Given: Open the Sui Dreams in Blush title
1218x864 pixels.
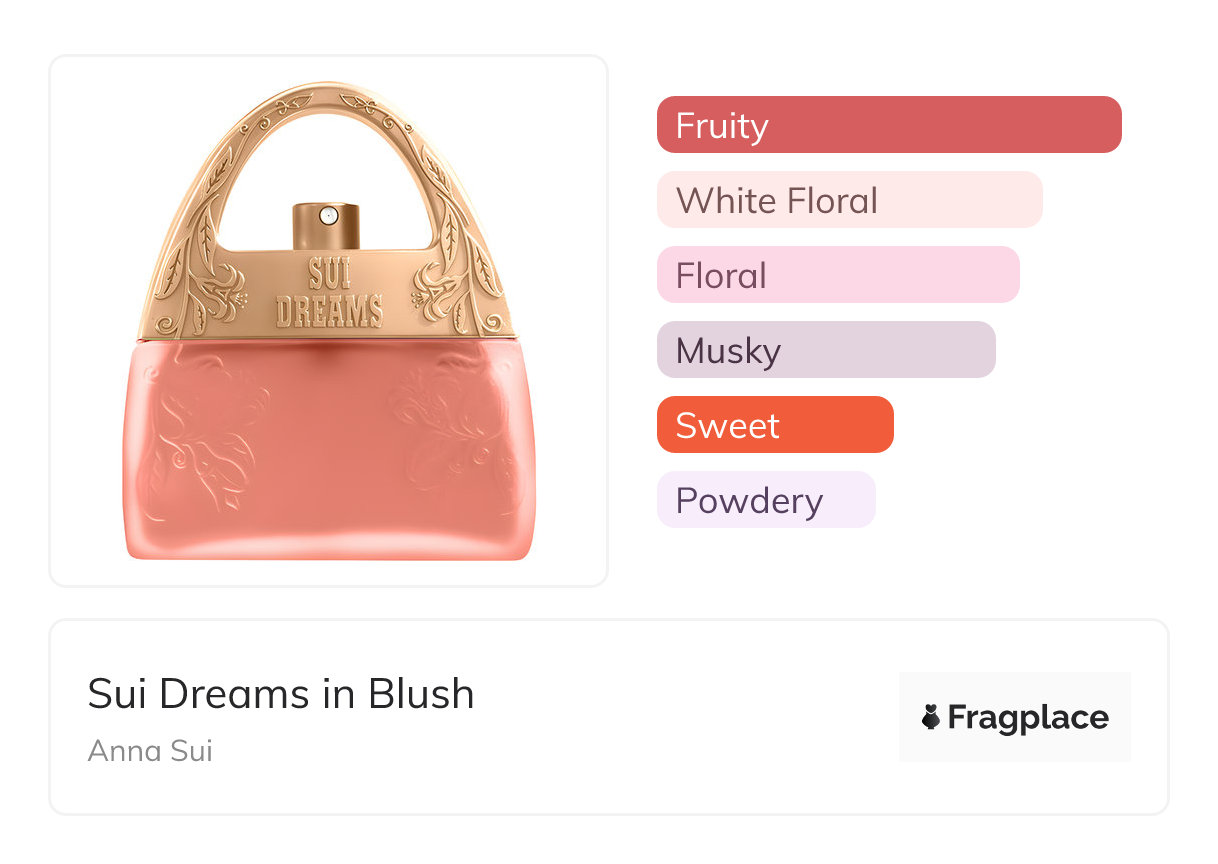Looking at the screenshot, I should pyautogui.click(x=281, y=694).
